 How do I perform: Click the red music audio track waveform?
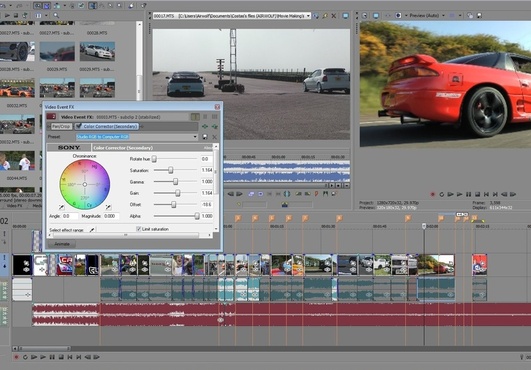pyautogui.click(x=281, y=314)
